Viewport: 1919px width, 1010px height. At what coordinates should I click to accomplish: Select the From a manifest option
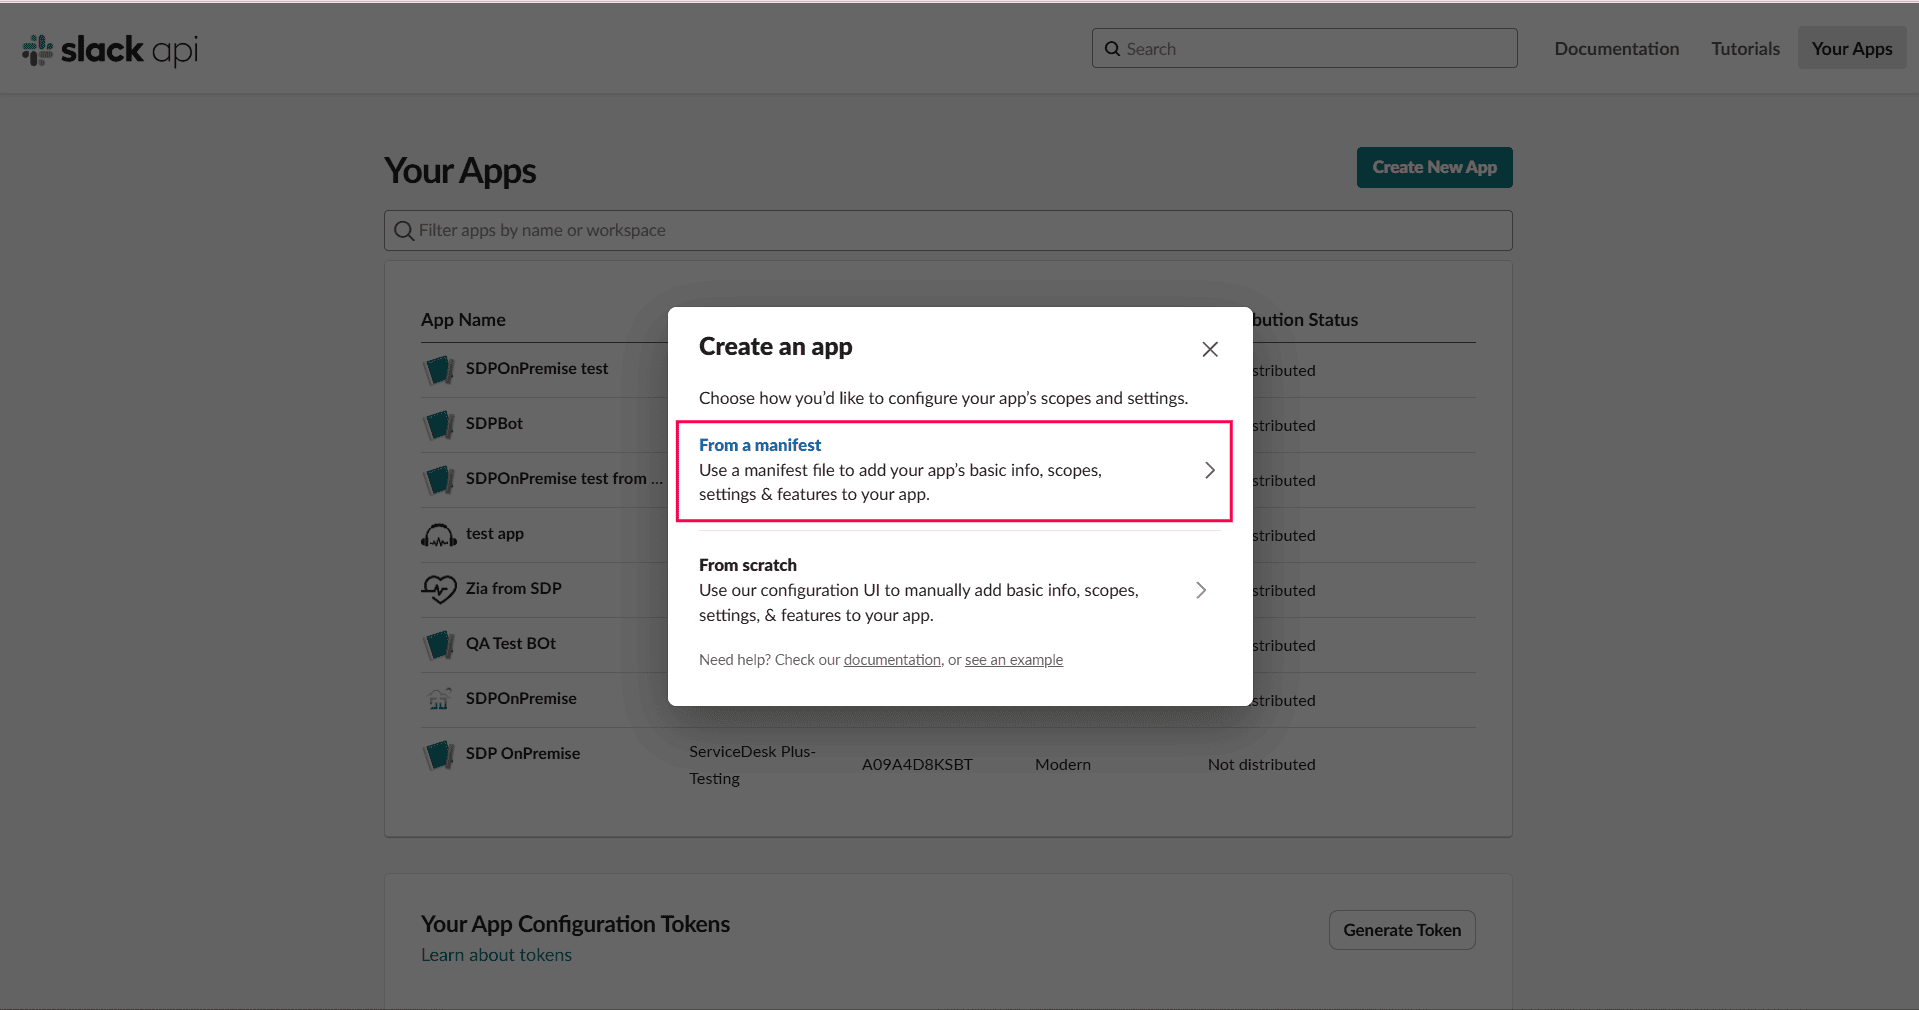[760, 445]
